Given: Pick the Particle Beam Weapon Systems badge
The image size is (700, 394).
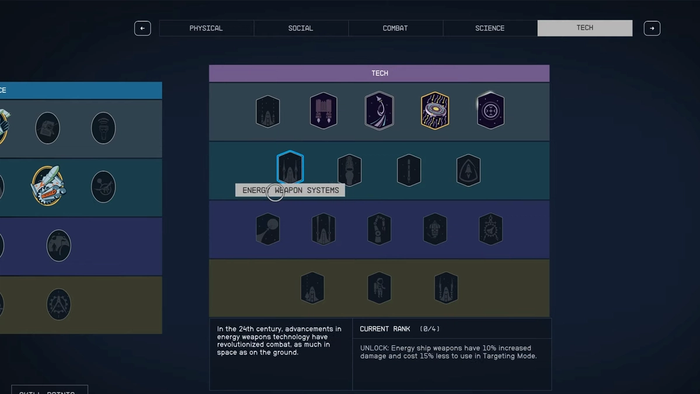Looking at the screenshot, I should tap(324, 229).
